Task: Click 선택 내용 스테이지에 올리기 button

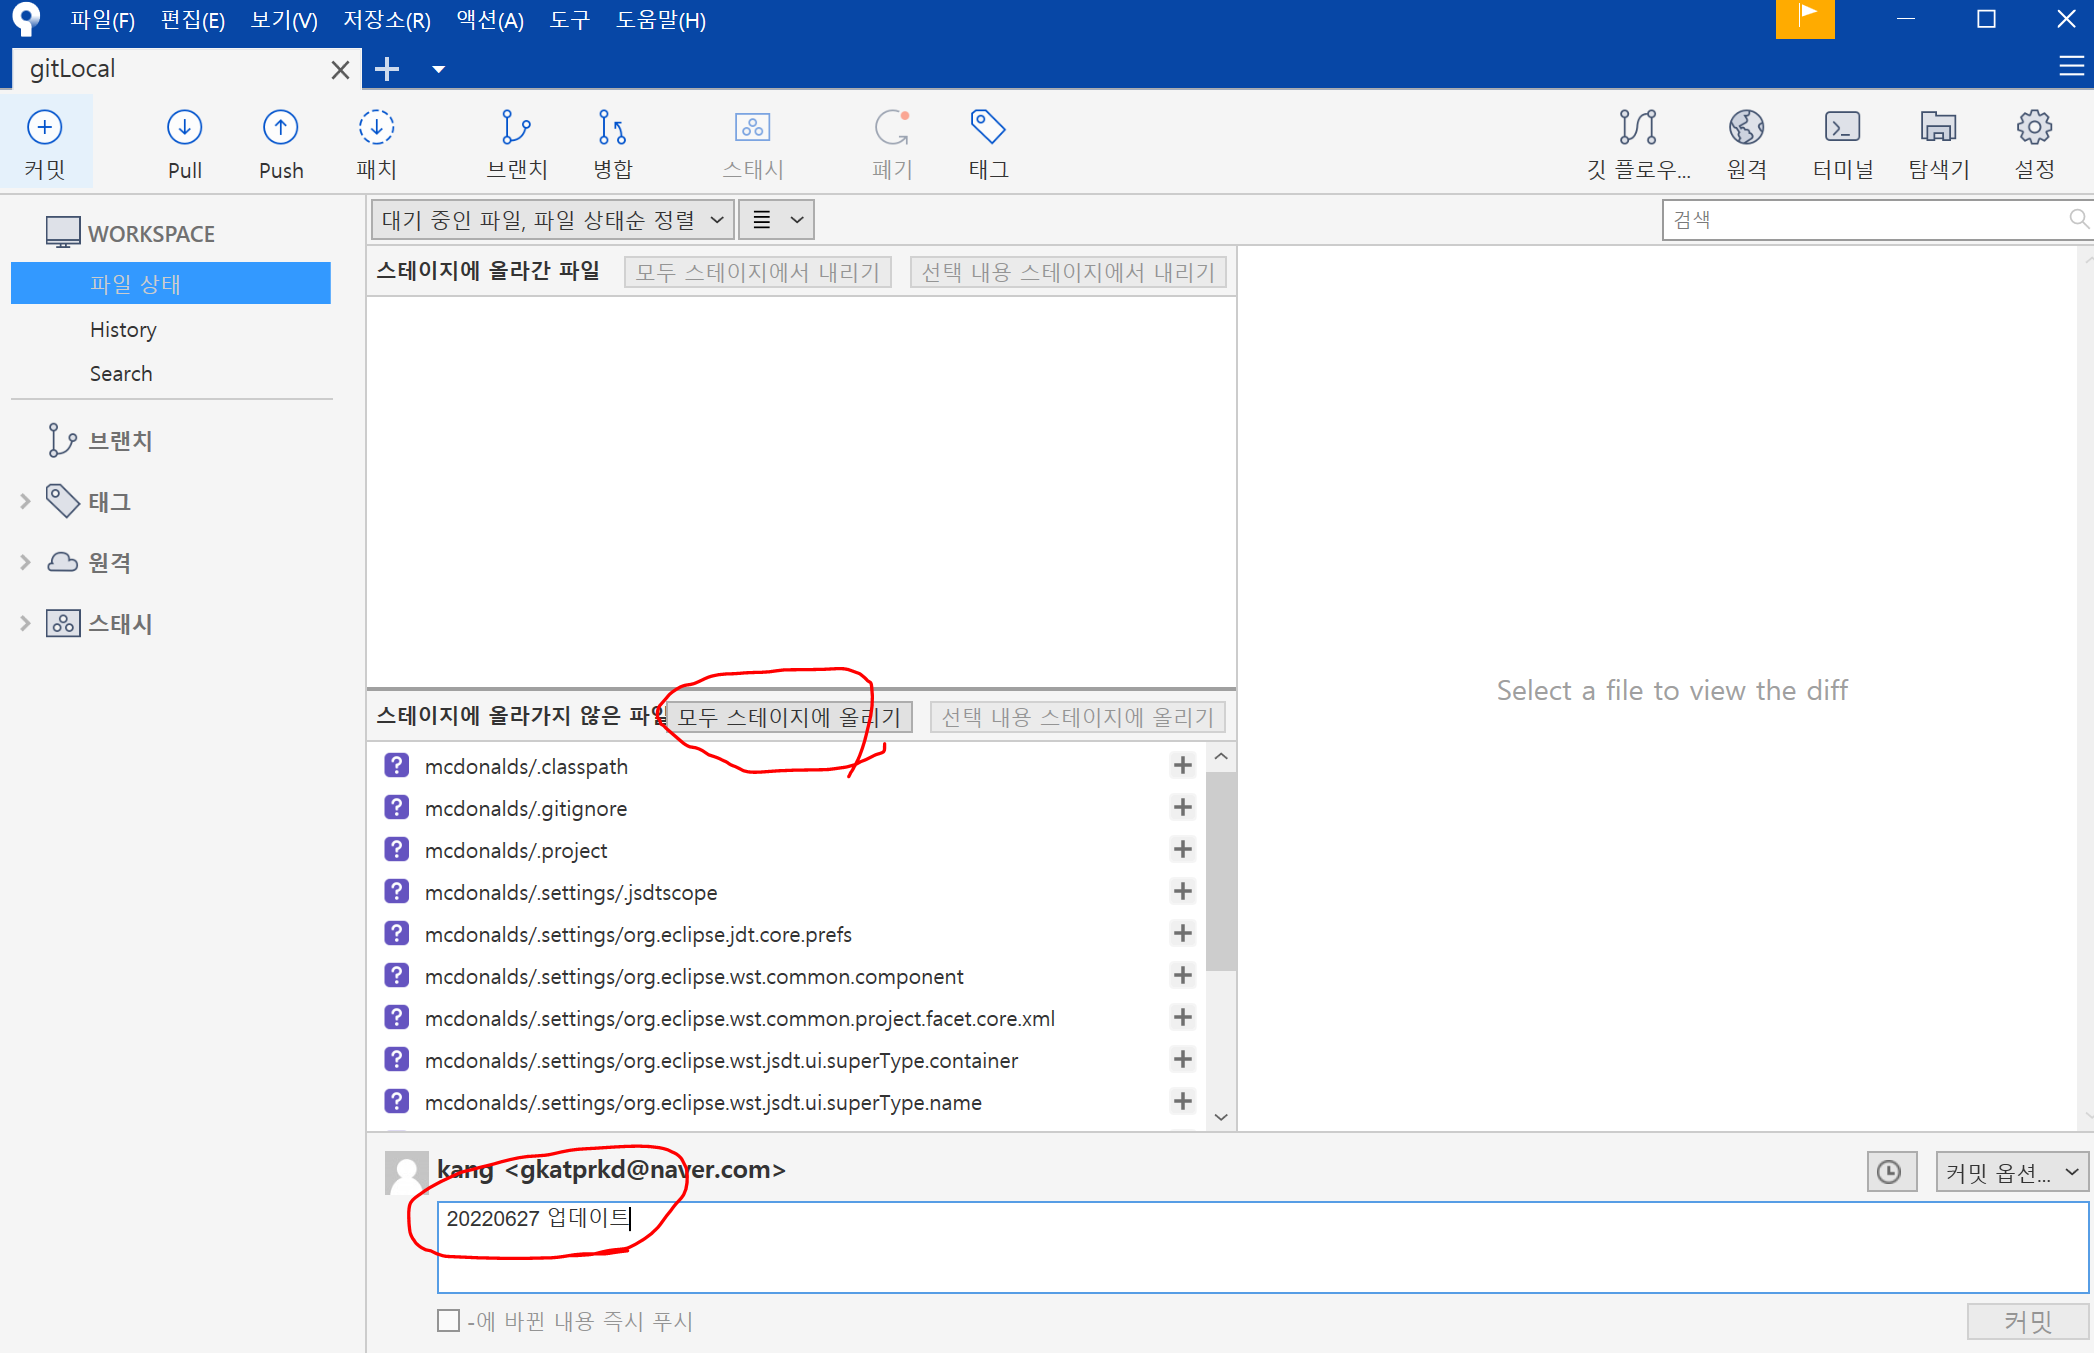Action: point(1077,717)
